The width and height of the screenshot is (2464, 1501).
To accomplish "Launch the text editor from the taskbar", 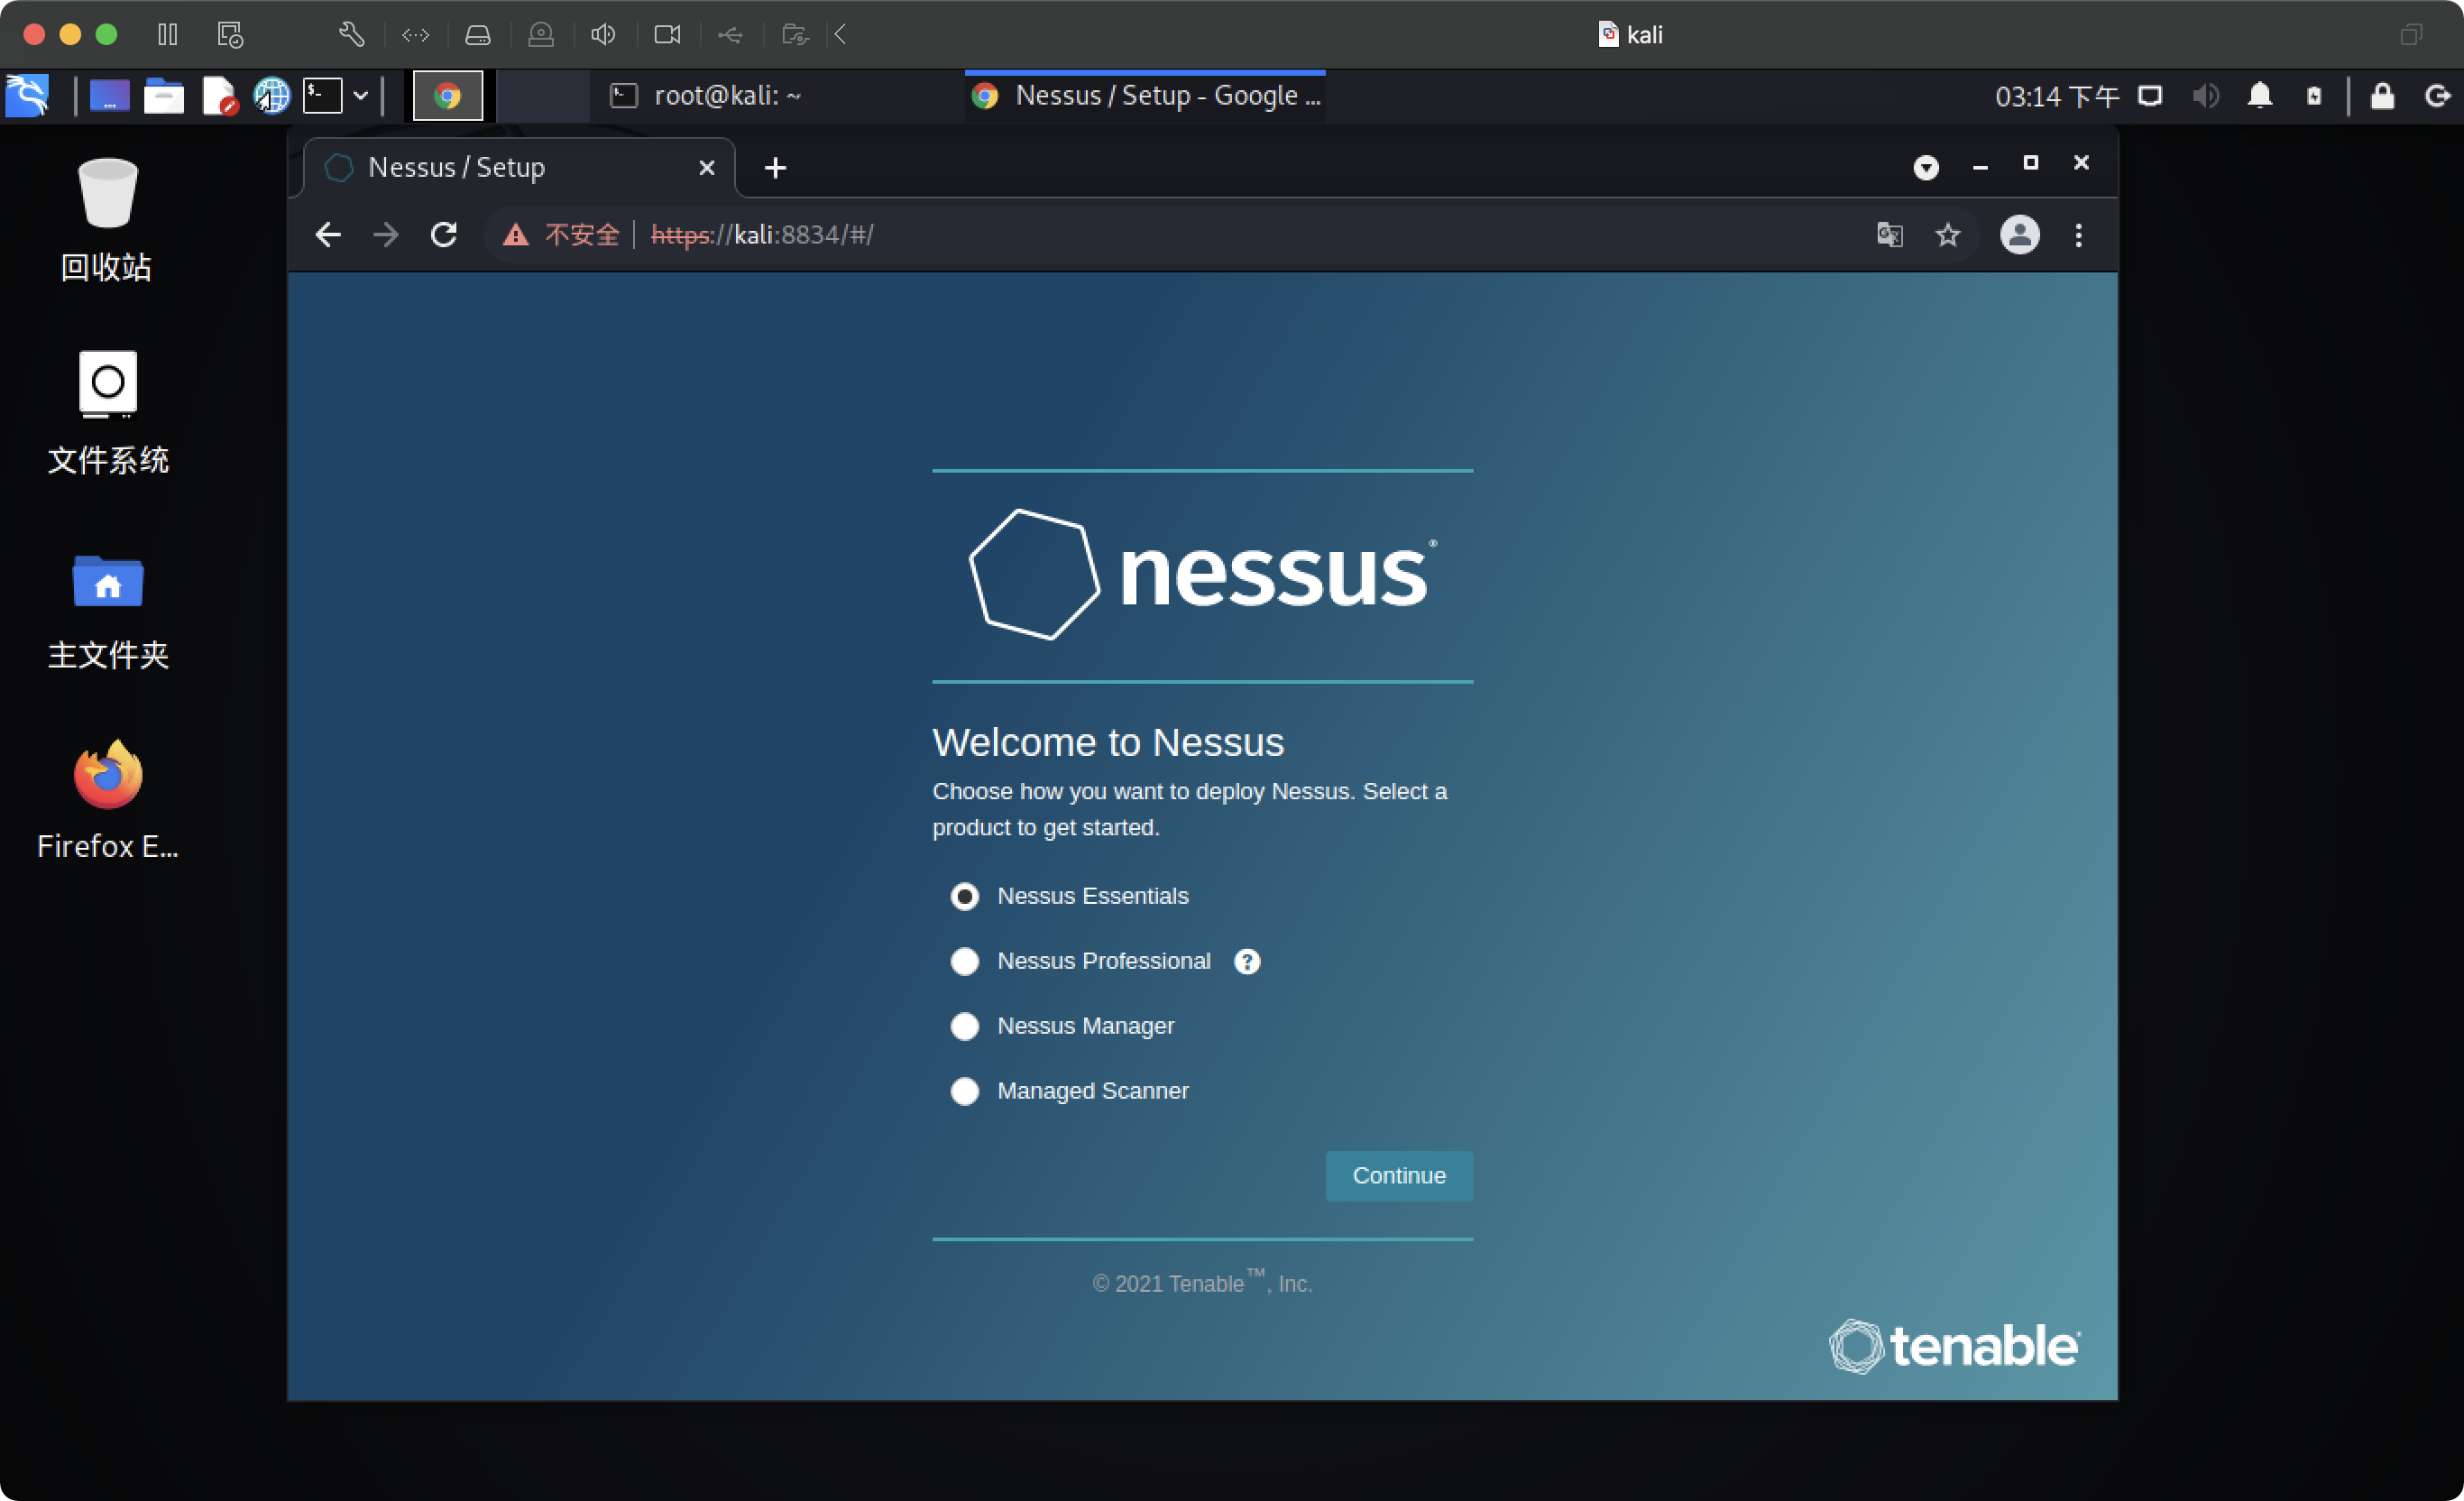I will point(219,95).
